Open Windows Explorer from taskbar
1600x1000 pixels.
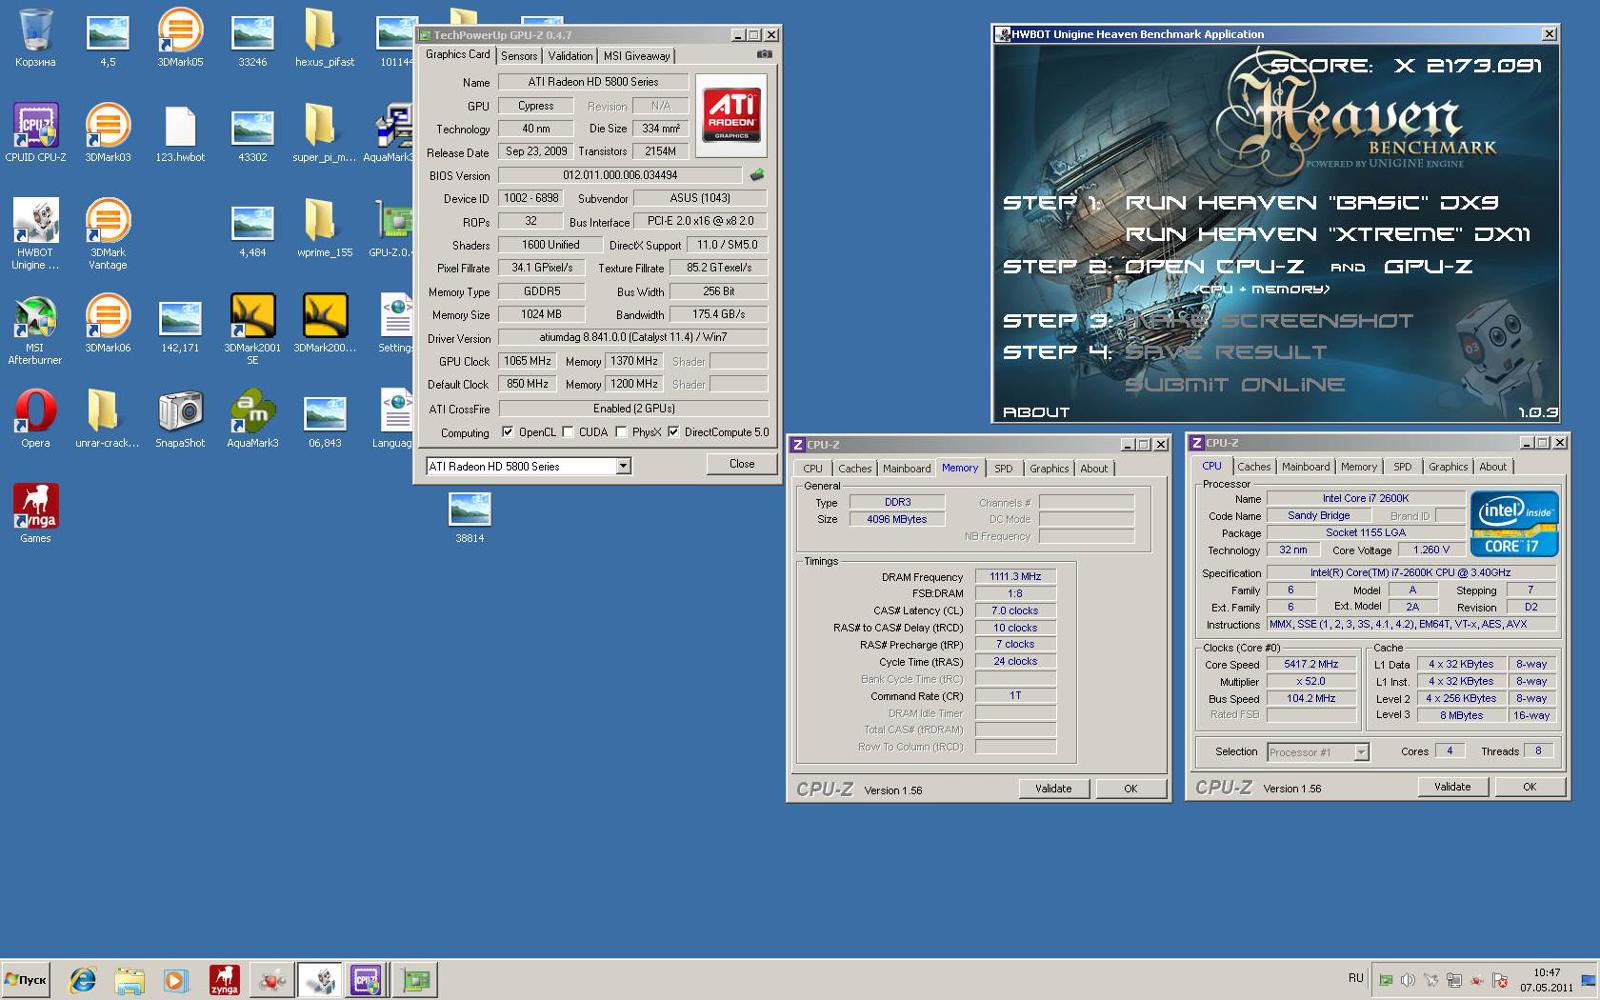coord(129,980)
